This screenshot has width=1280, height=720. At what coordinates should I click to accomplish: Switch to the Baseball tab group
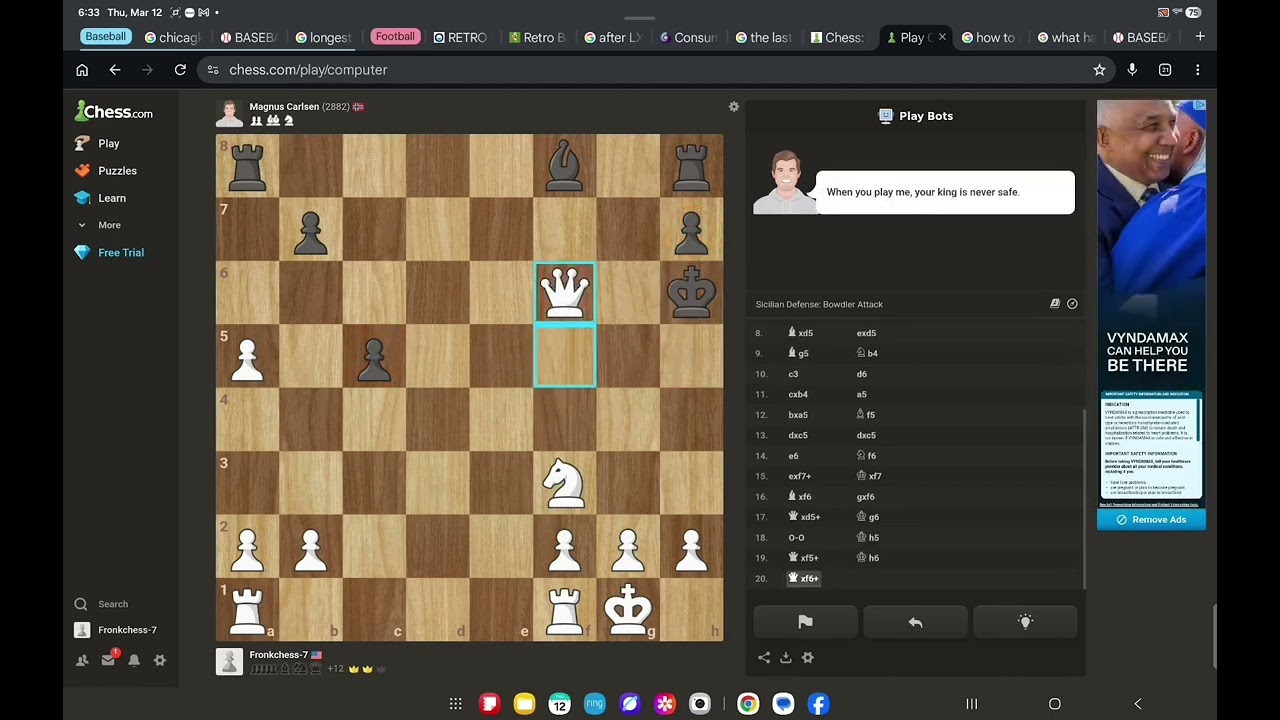pyautogui.click(x=106, y=37)
